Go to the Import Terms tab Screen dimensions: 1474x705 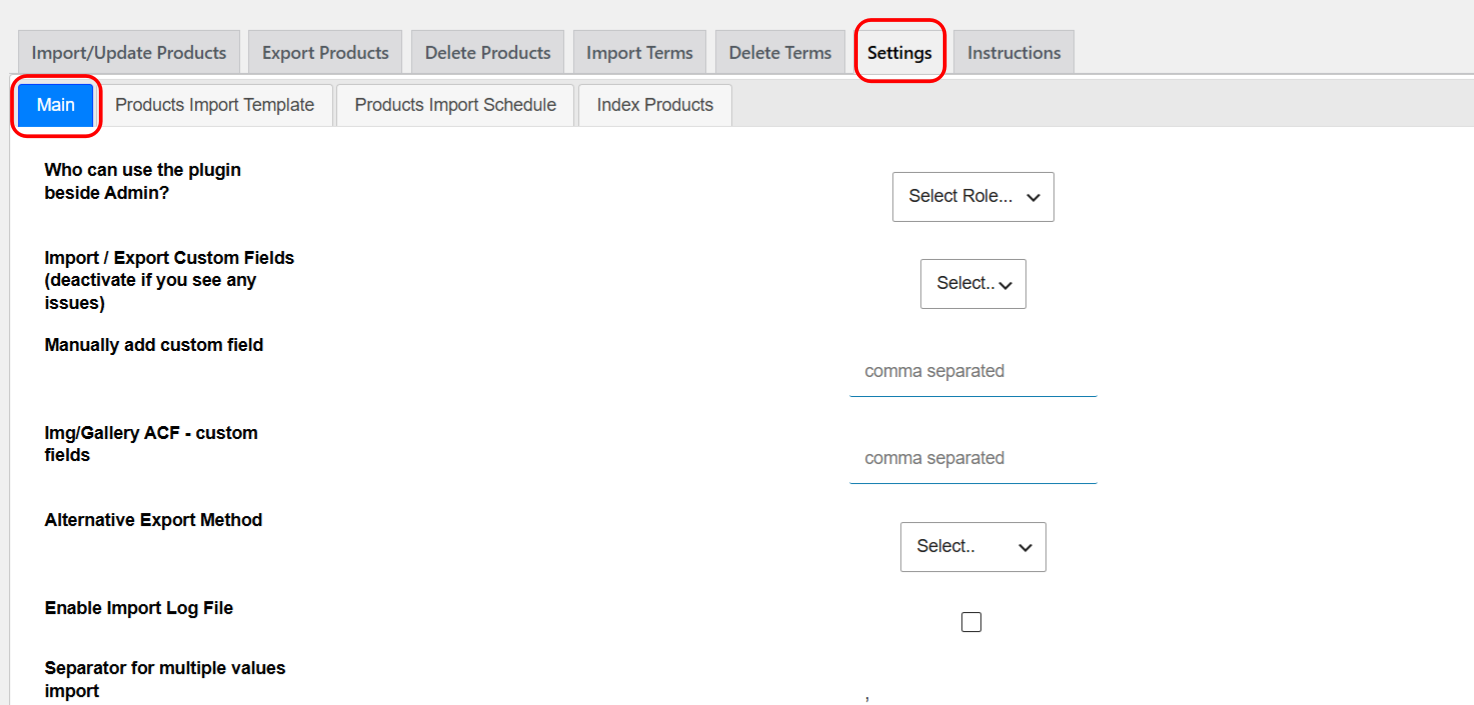tap(640, 52)
